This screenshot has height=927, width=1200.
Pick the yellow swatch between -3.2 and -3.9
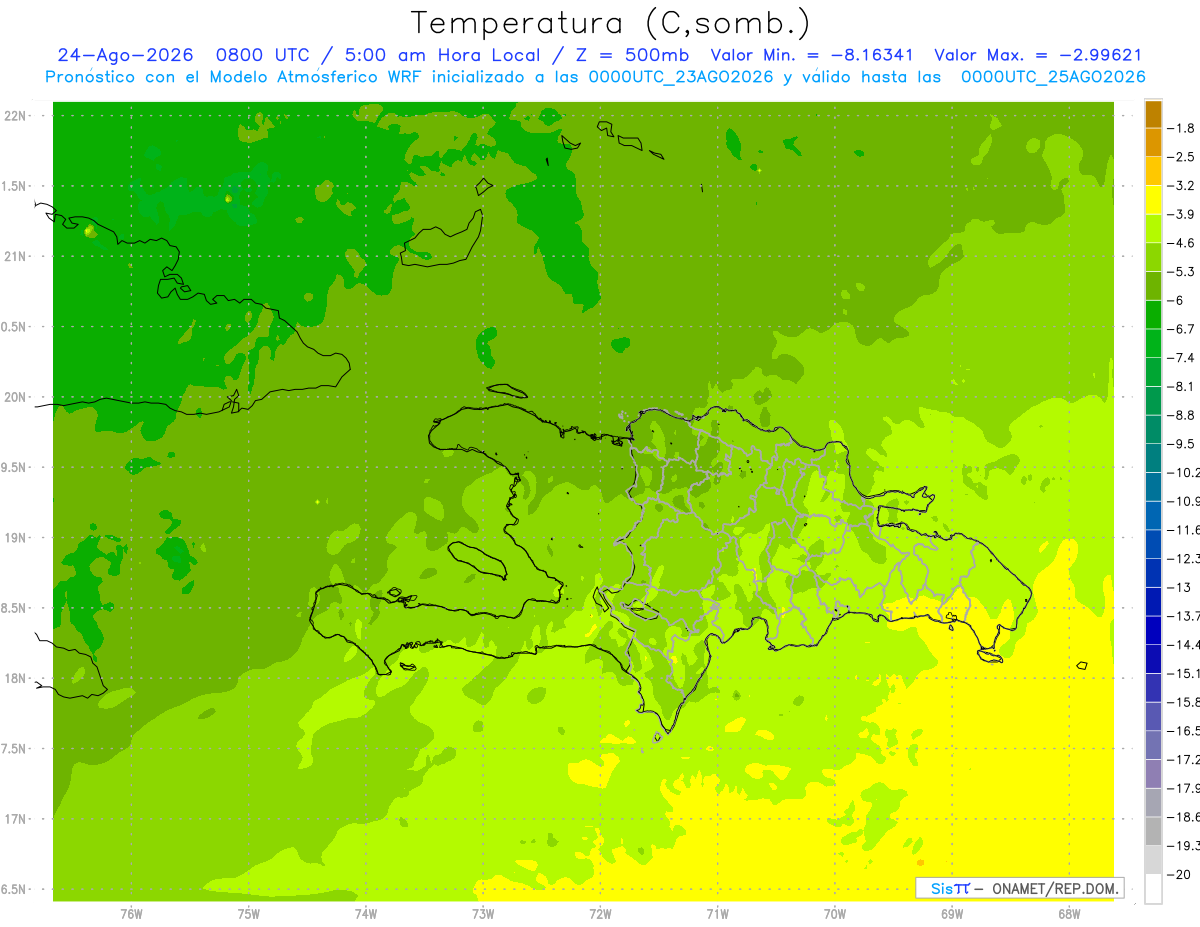pos(1153,199)
